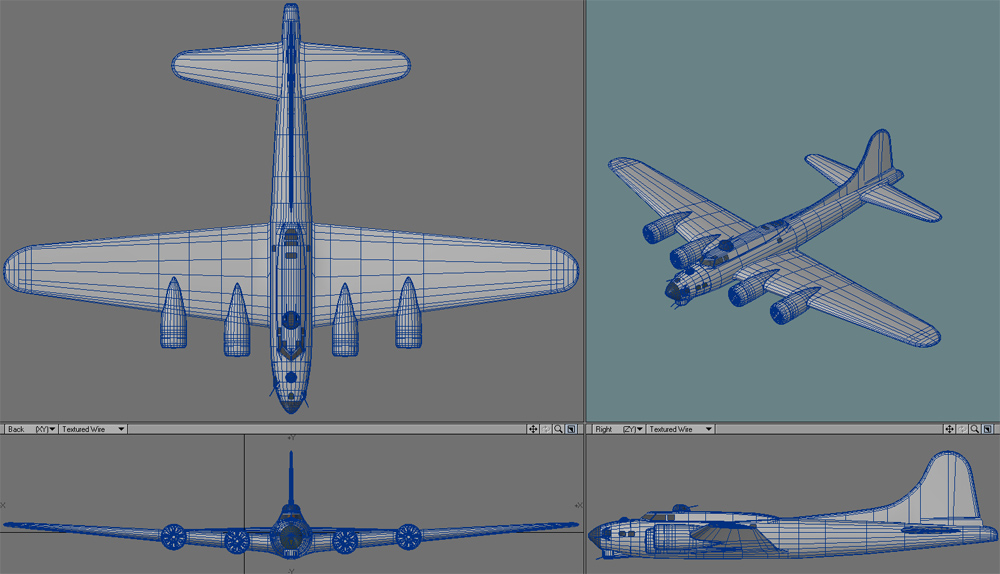This screenshot has width=1000, height=574.
Task: Activate the zoom magnifier in Back viewport
Action: [558, 429]
